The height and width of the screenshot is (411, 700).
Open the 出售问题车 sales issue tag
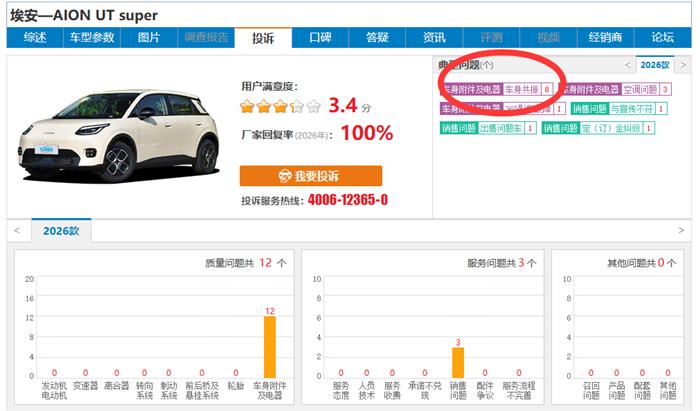[x=488, y=128]
